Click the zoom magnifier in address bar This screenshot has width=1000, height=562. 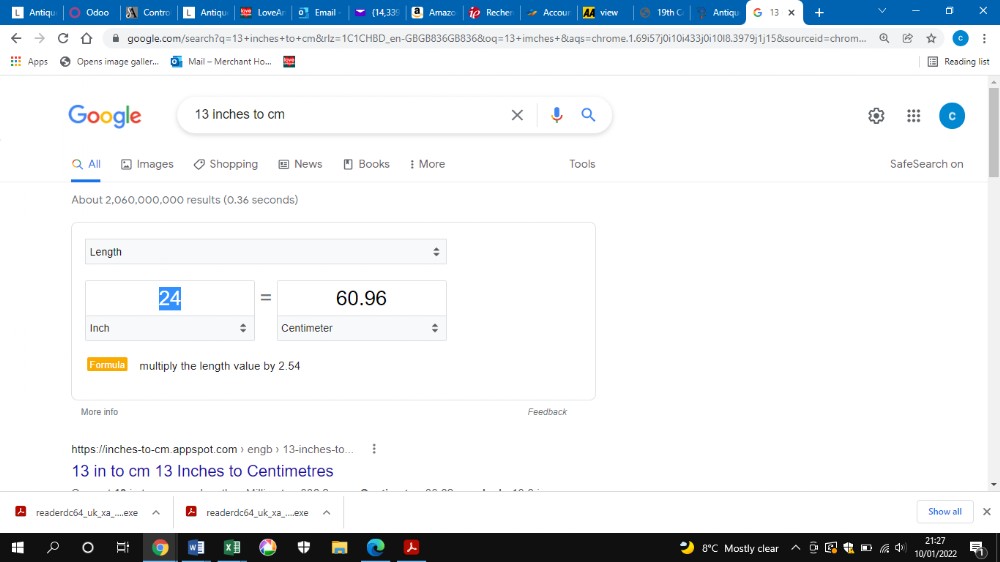tap(884, 38)
